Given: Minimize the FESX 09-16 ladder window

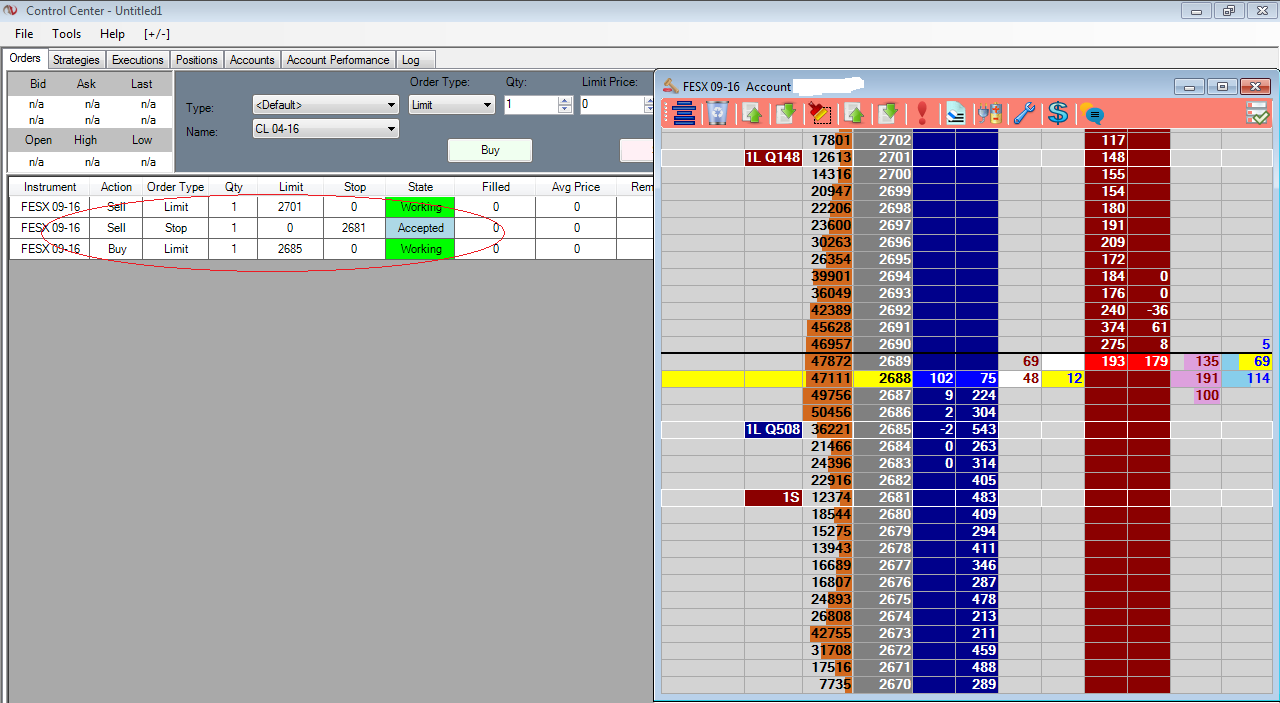Looking at the screenshot, I should click(1190, 87).
